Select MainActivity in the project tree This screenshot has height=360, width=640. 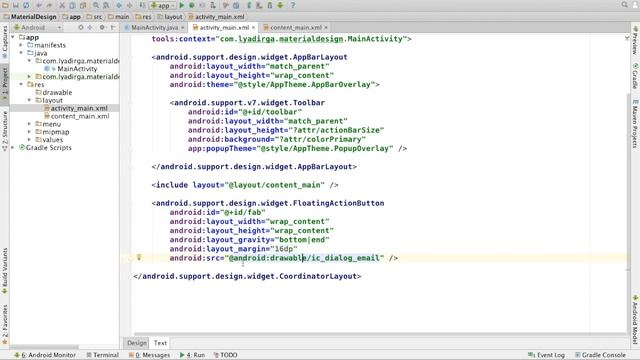77,69
